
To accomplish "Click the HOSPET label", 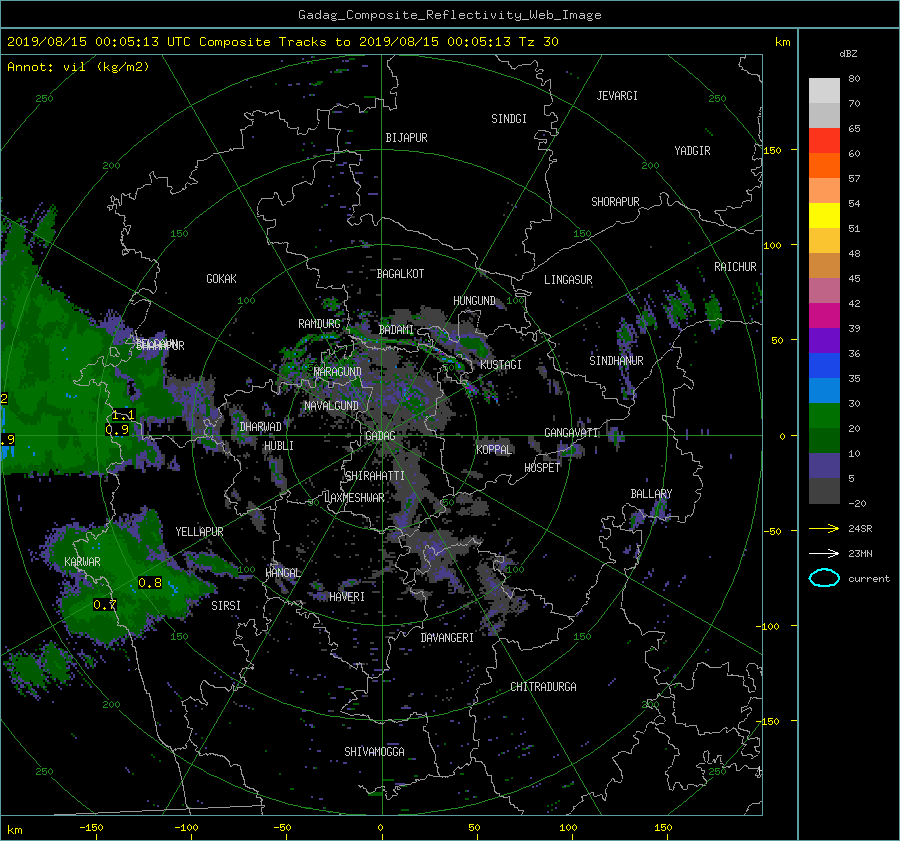I will pos(542,468).
